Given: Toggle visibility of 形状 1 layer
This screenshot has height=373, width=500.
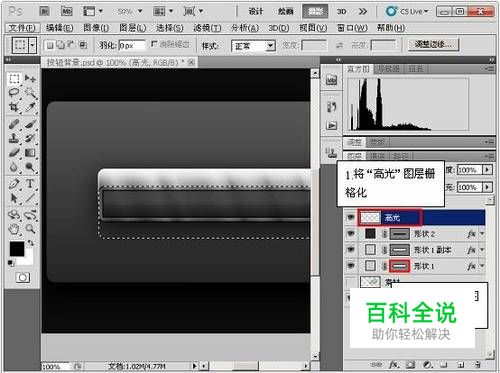Looking at the screenshot, I should (351, 266).
